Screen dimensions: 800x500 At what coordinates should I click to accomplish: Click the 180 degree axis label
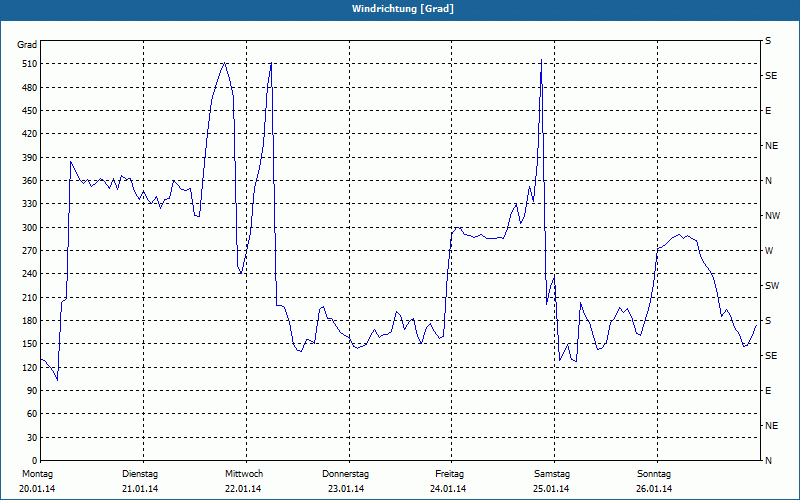30,320
